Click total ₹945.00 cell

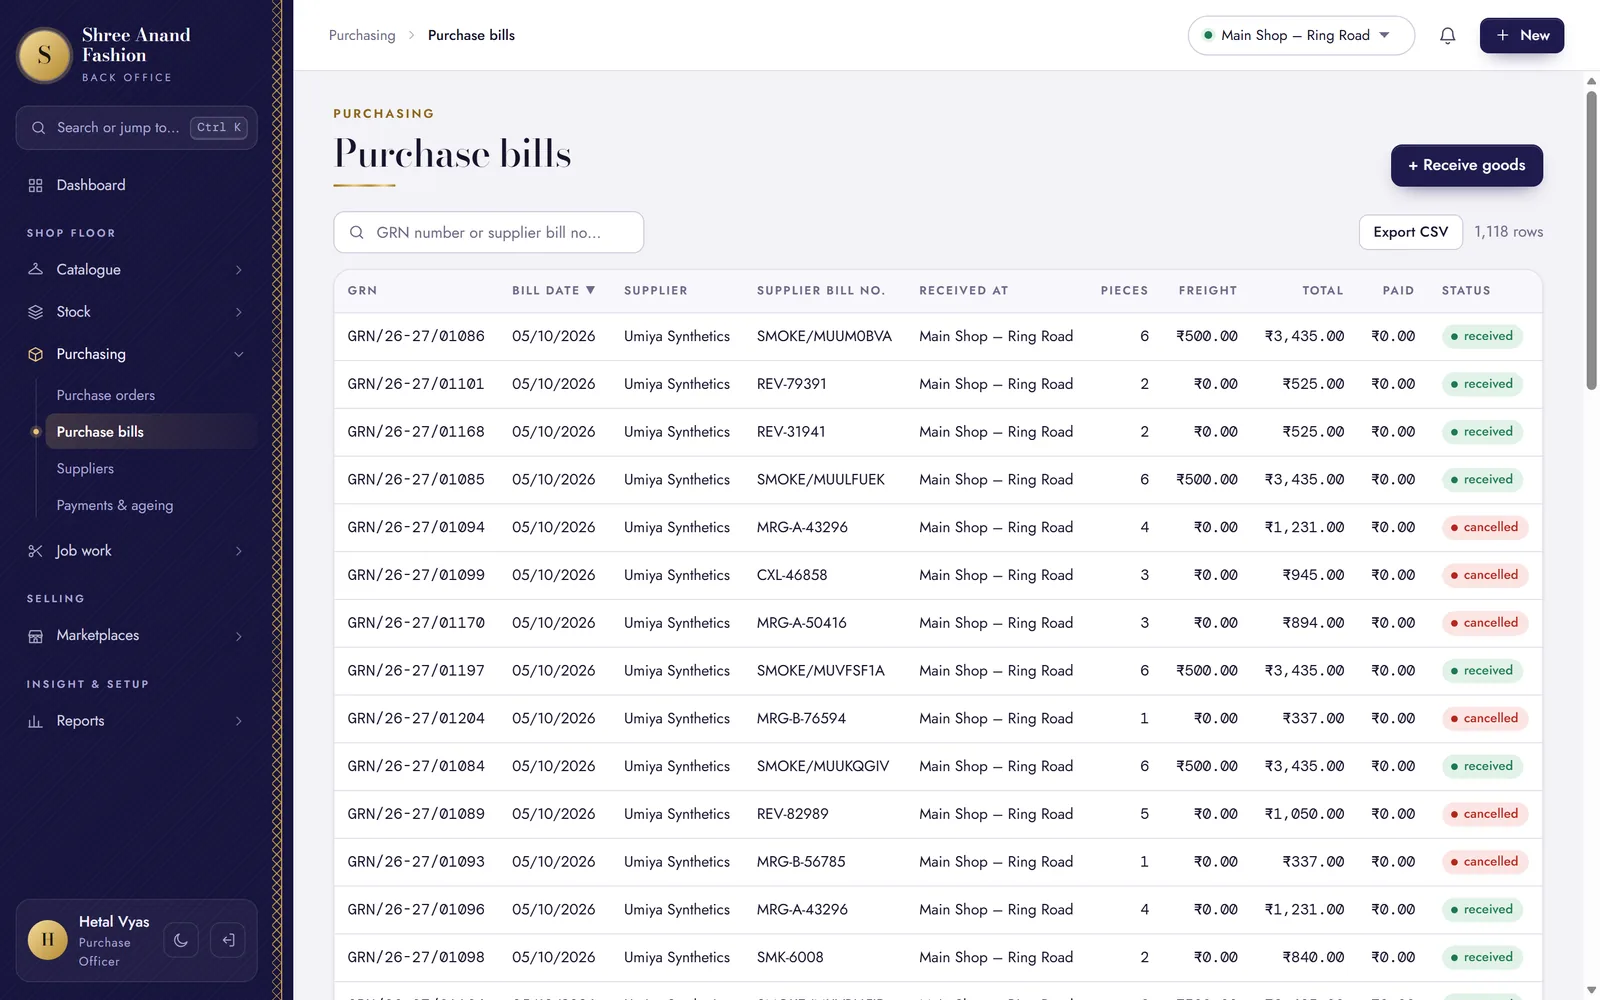(x=1313, y=576)
